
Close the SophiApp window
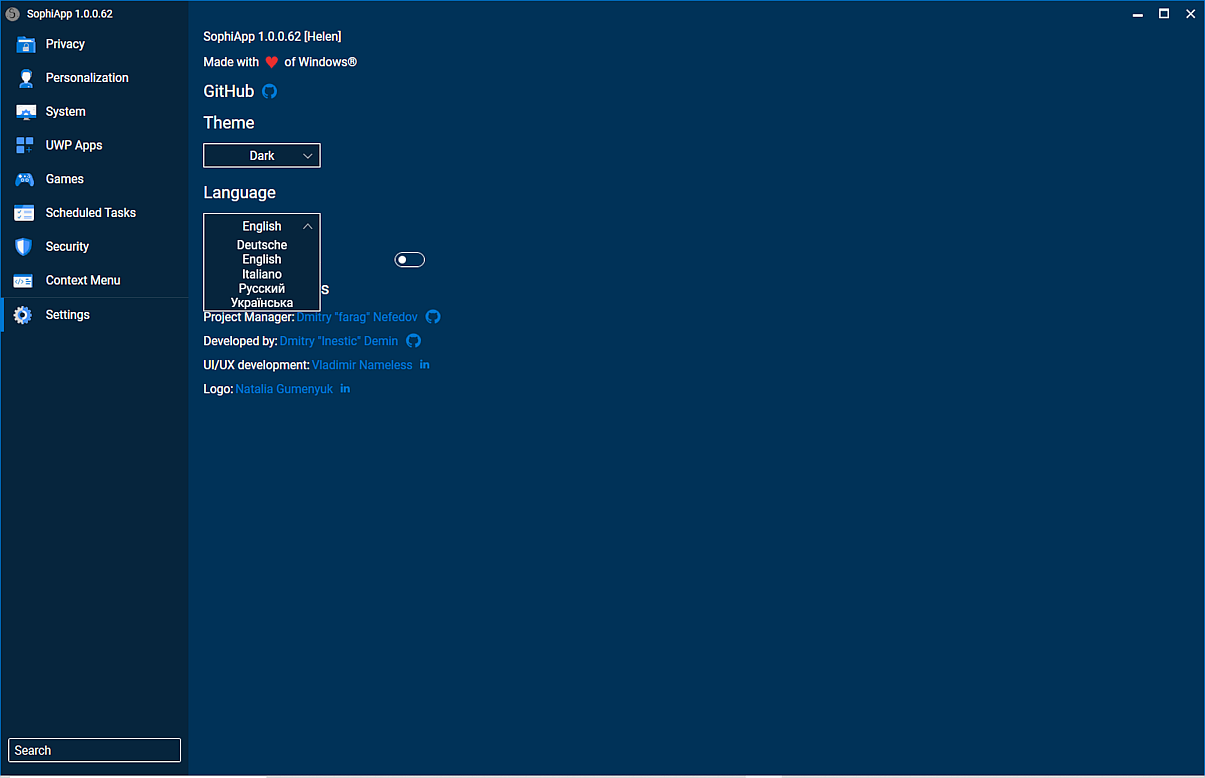click(1190, 14)
